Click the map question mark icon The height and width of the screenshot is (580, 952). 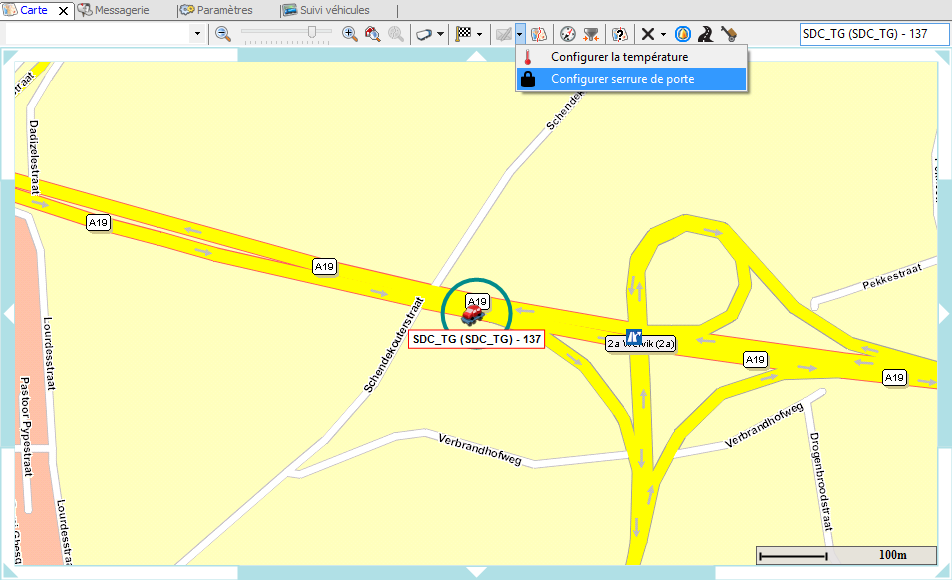tap(620, 33)
